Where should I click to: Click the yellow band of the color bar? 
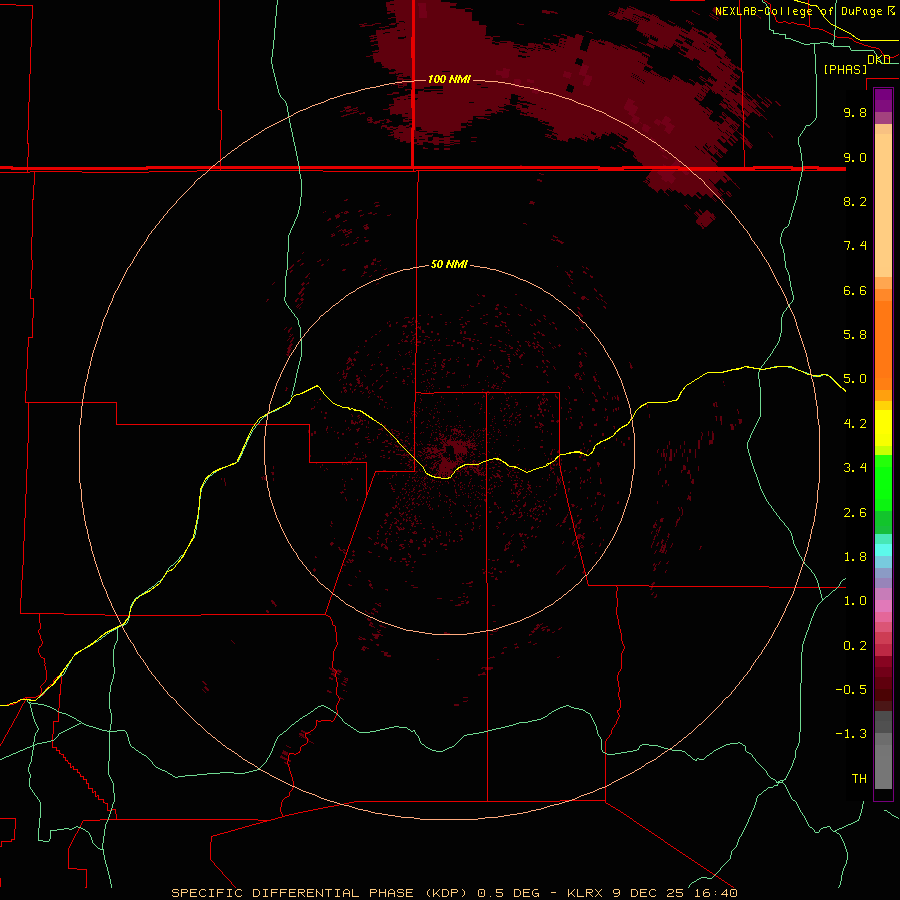[x=883, y=427]
